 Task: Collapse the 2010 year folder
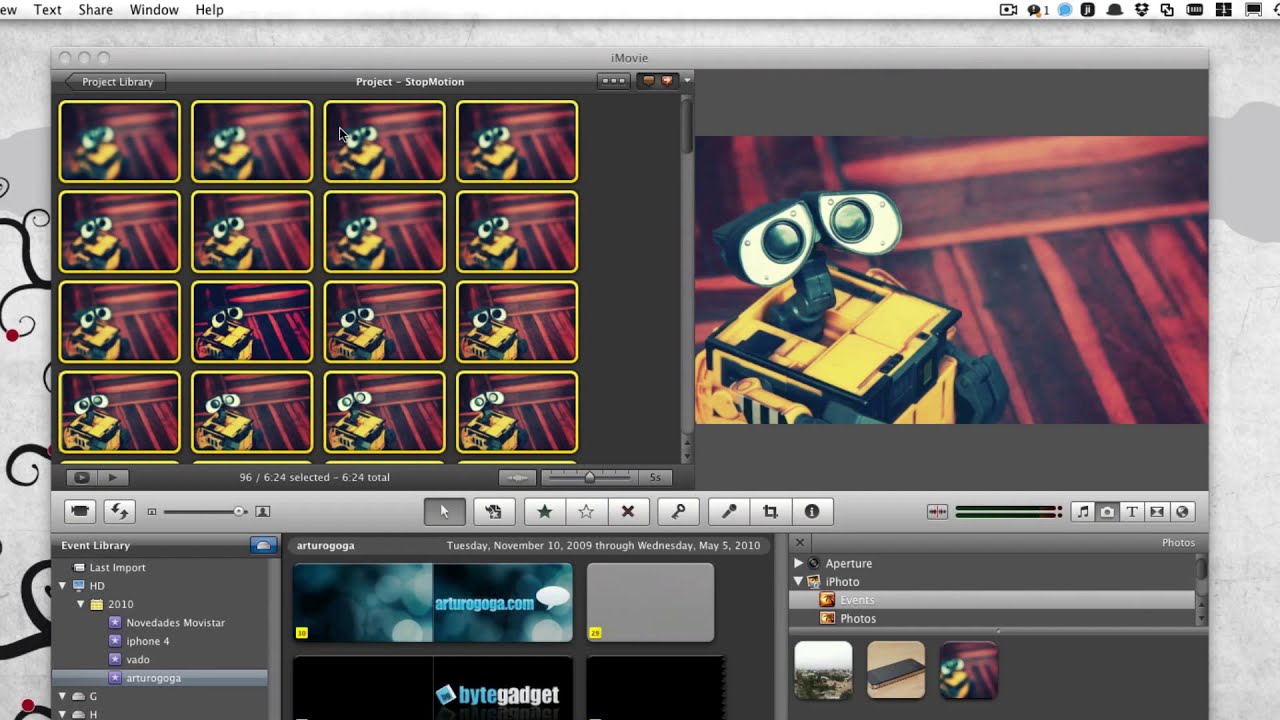[x=81, y=604]
